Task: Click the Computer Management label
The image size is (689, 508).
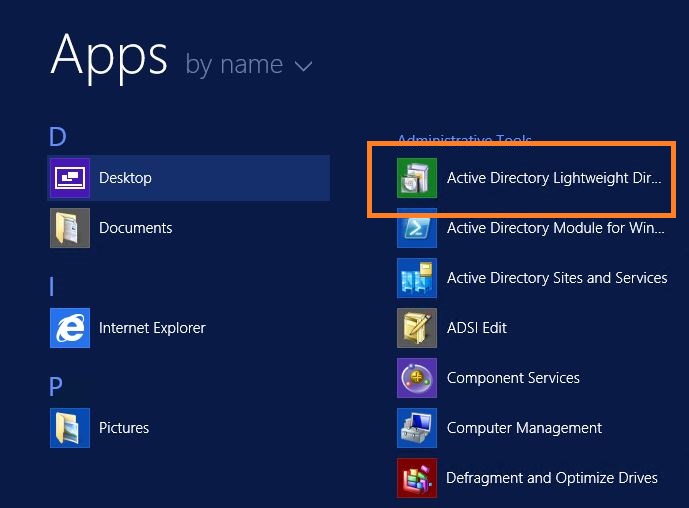Action: (x=524, y=428)
